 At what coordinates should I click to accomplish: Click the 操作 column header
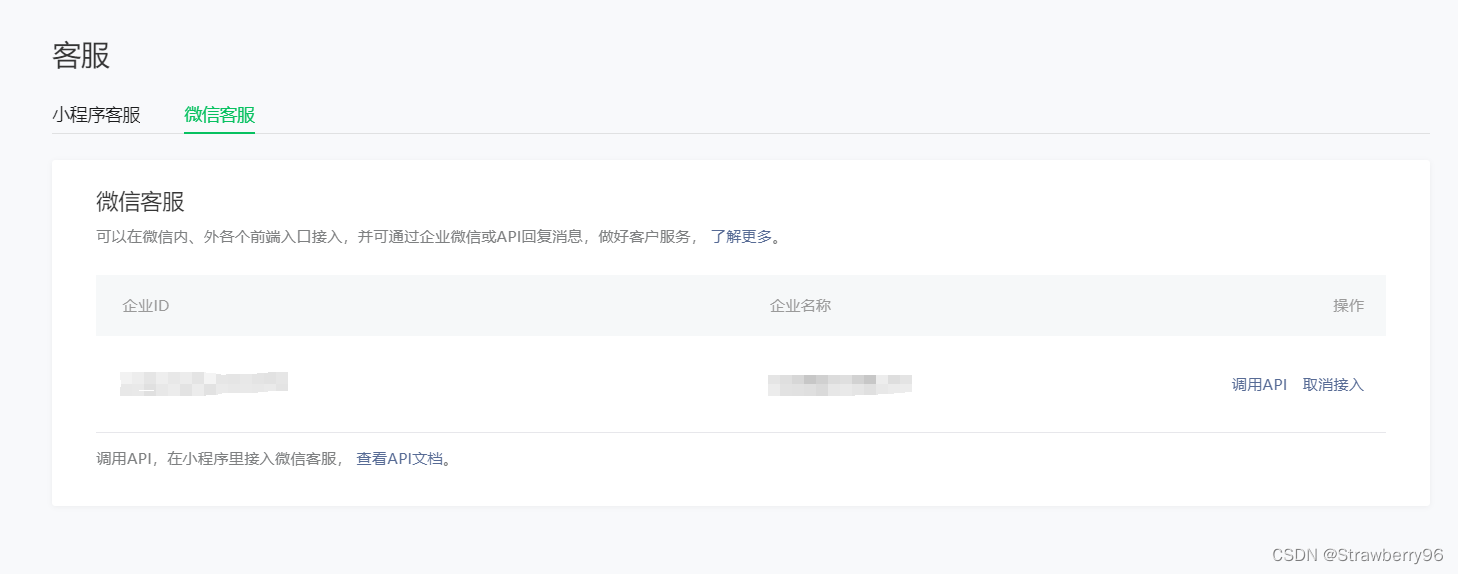[1348, 305]
